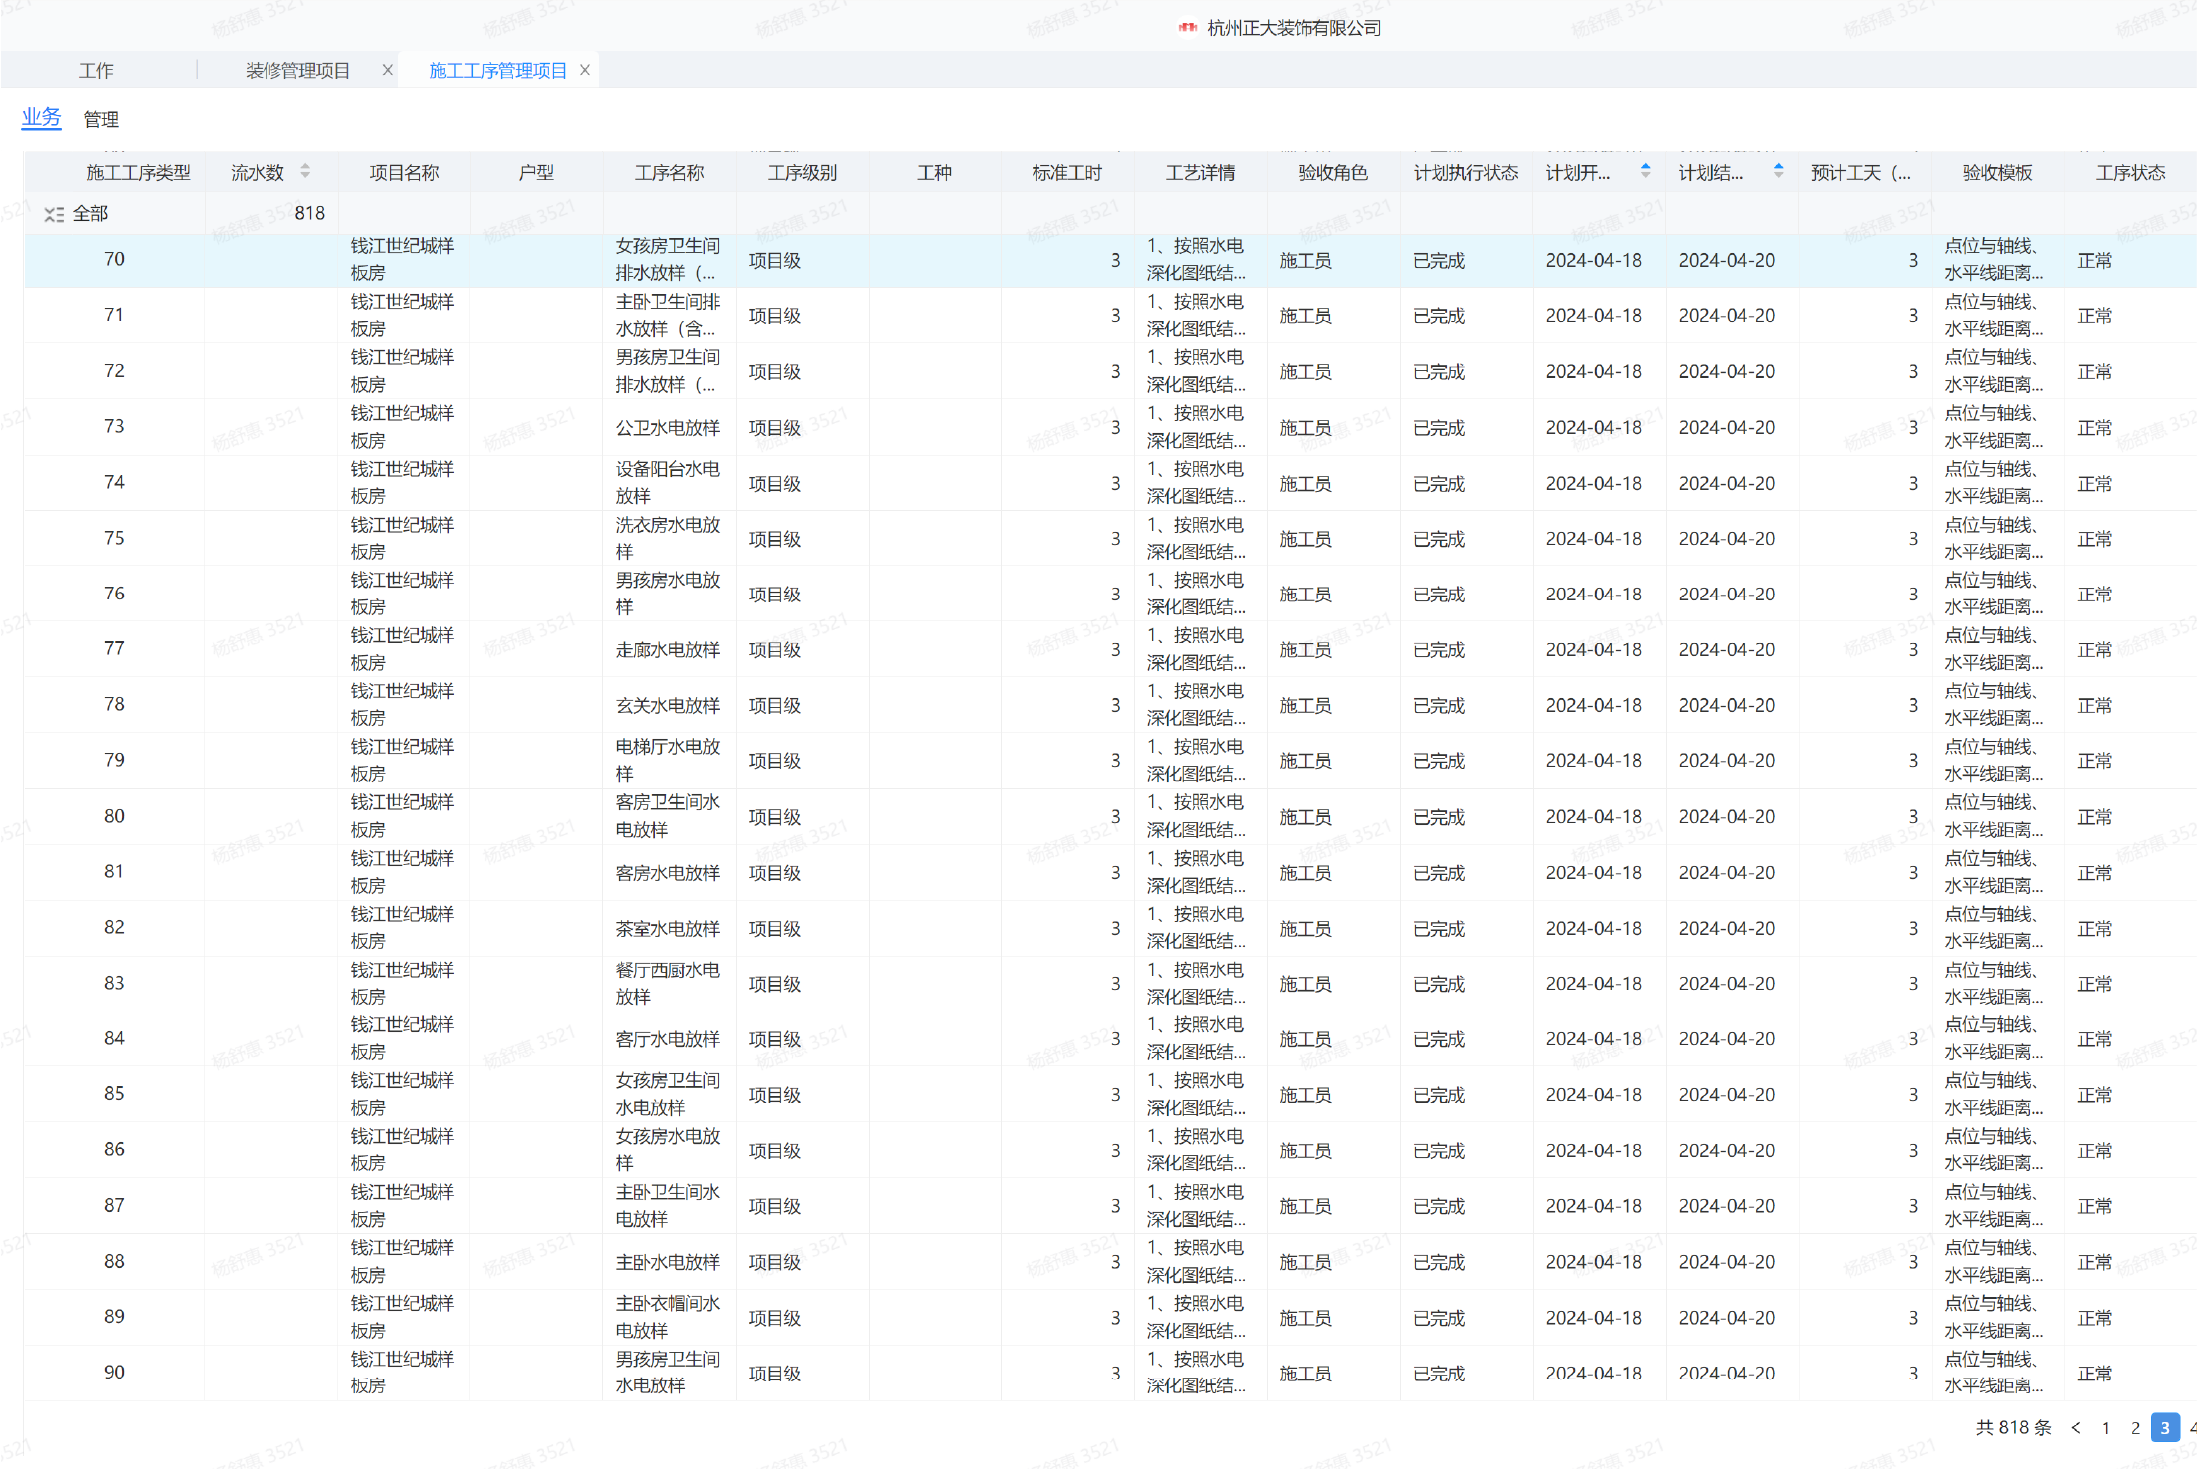Sort by 计划结束 date column arrows
The width and height of the screenshot is (2197, 1470).
coord(1778,171)
